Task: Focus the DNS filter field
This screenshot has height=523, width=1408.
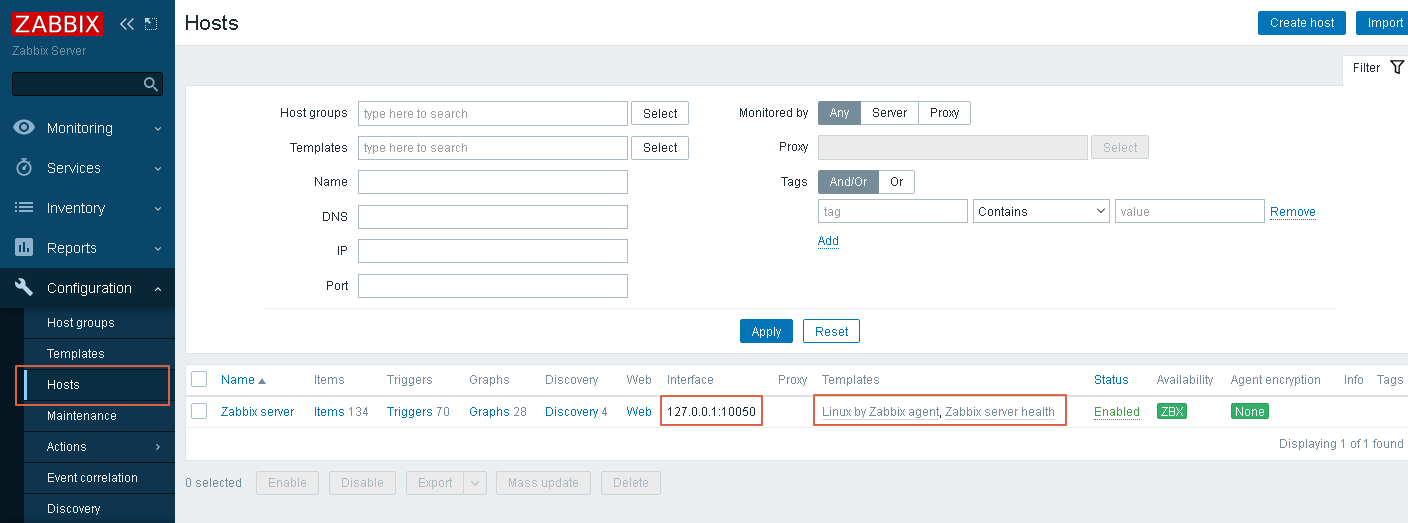Action: pyautogui.click(x=493, y=217)
